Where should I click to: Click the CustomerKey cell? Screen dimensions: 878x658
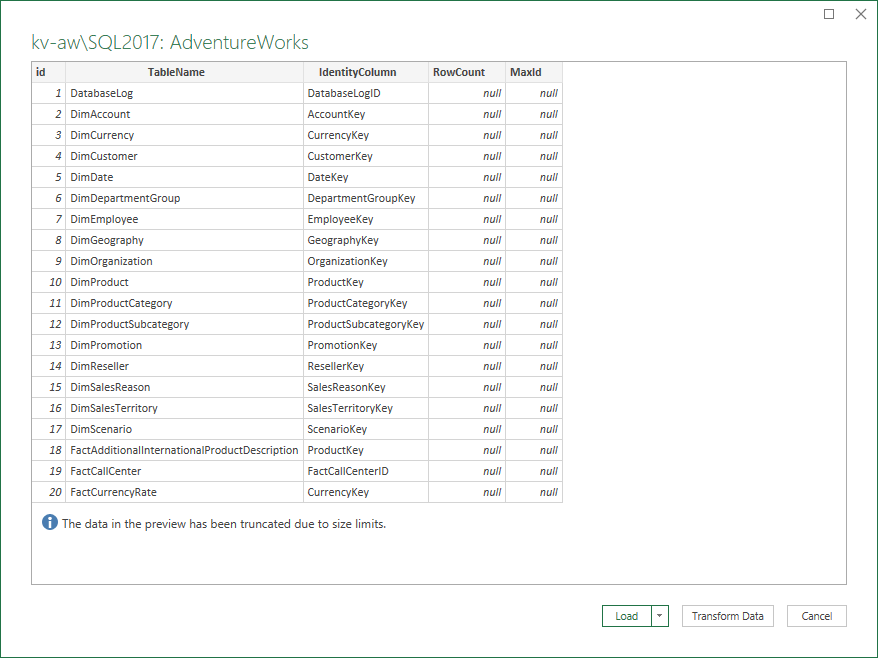[x=366, y=156]
